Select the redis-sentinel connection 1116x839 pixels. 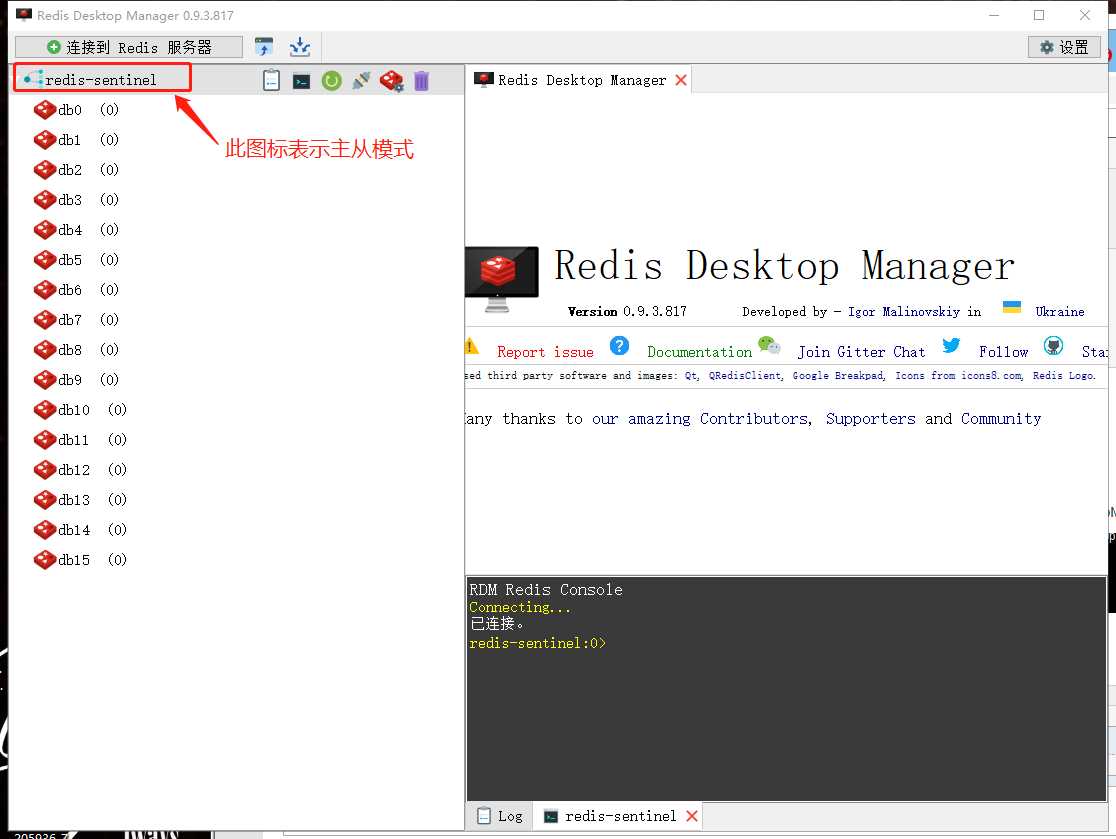click(101, 80)
